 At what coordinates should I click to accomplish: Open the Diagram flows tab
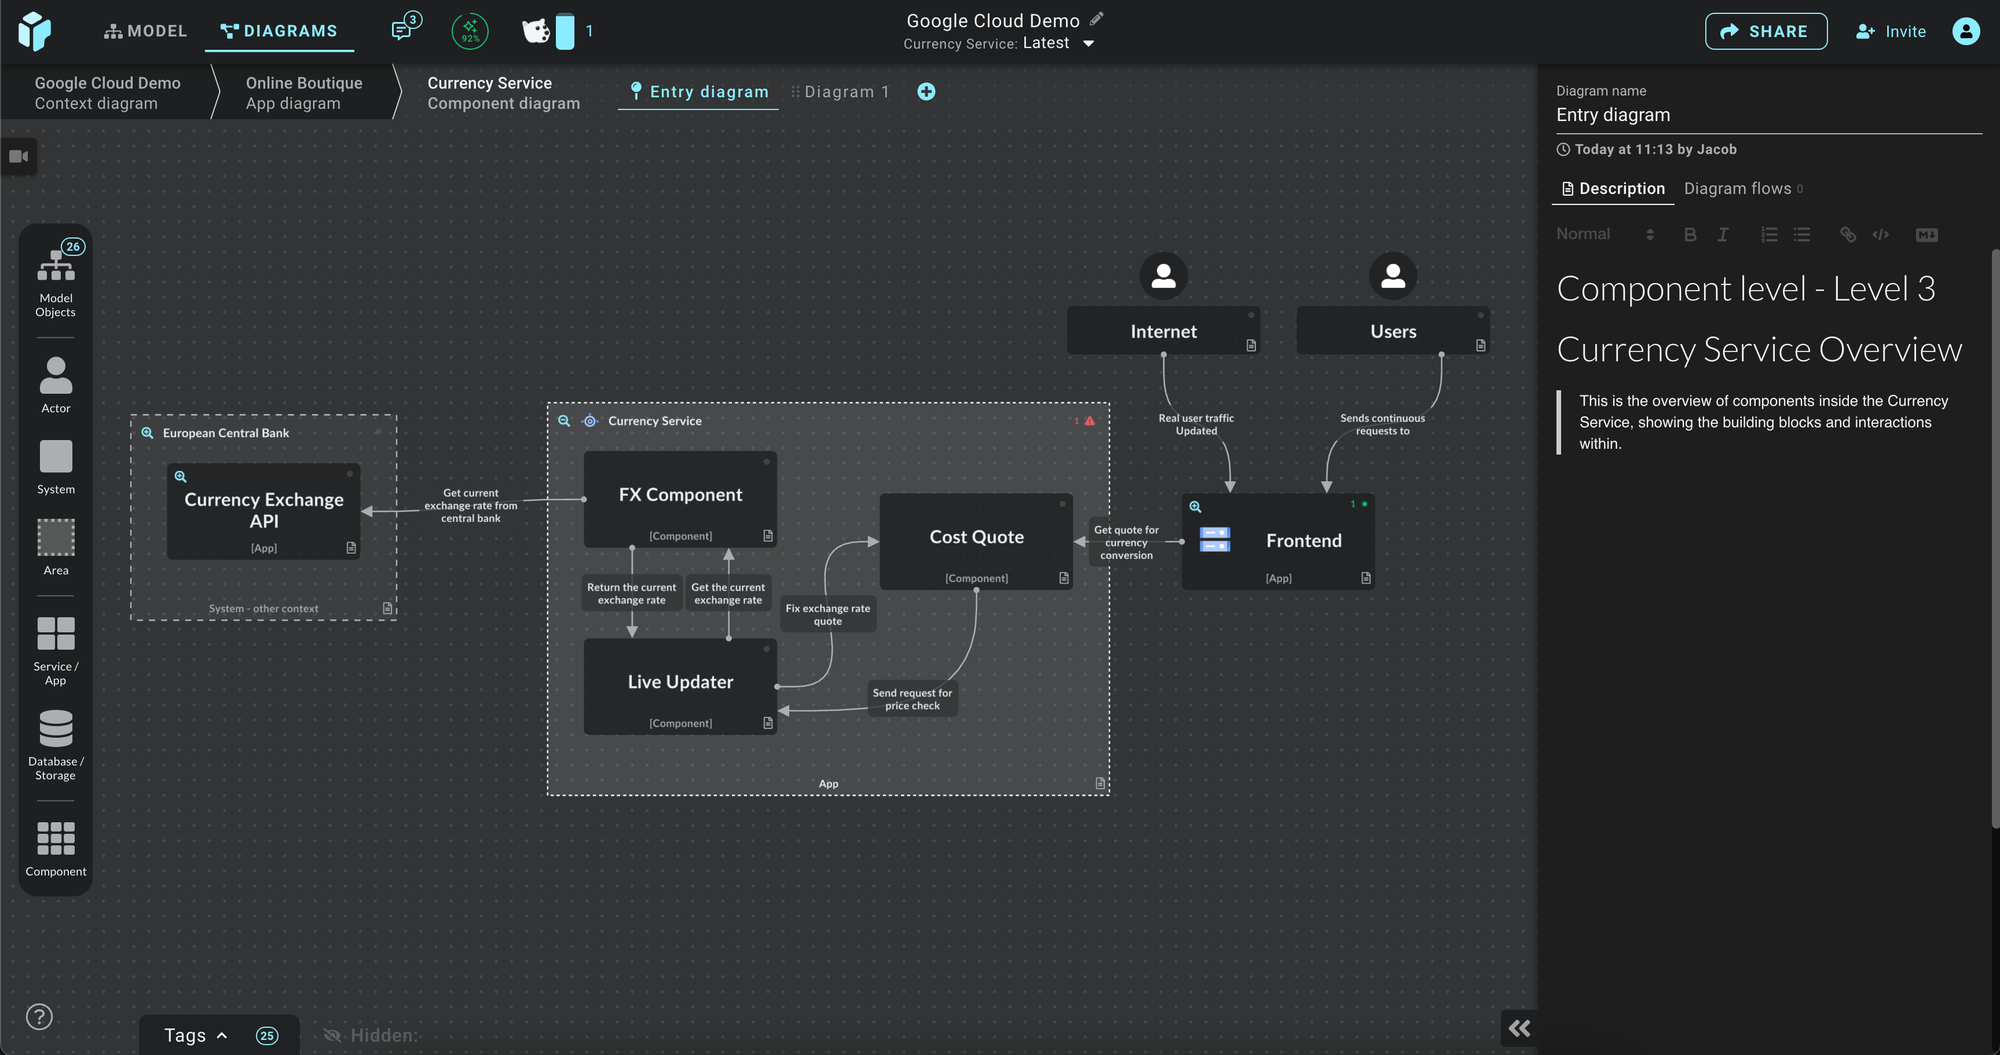point(1743,188)
